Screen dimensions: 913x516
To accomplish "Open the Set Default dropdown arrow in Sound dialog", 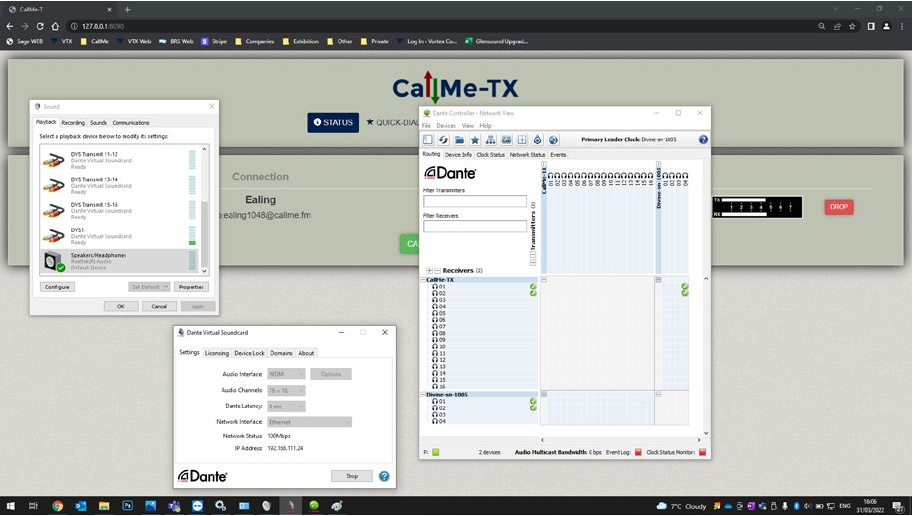I will 167,287.
